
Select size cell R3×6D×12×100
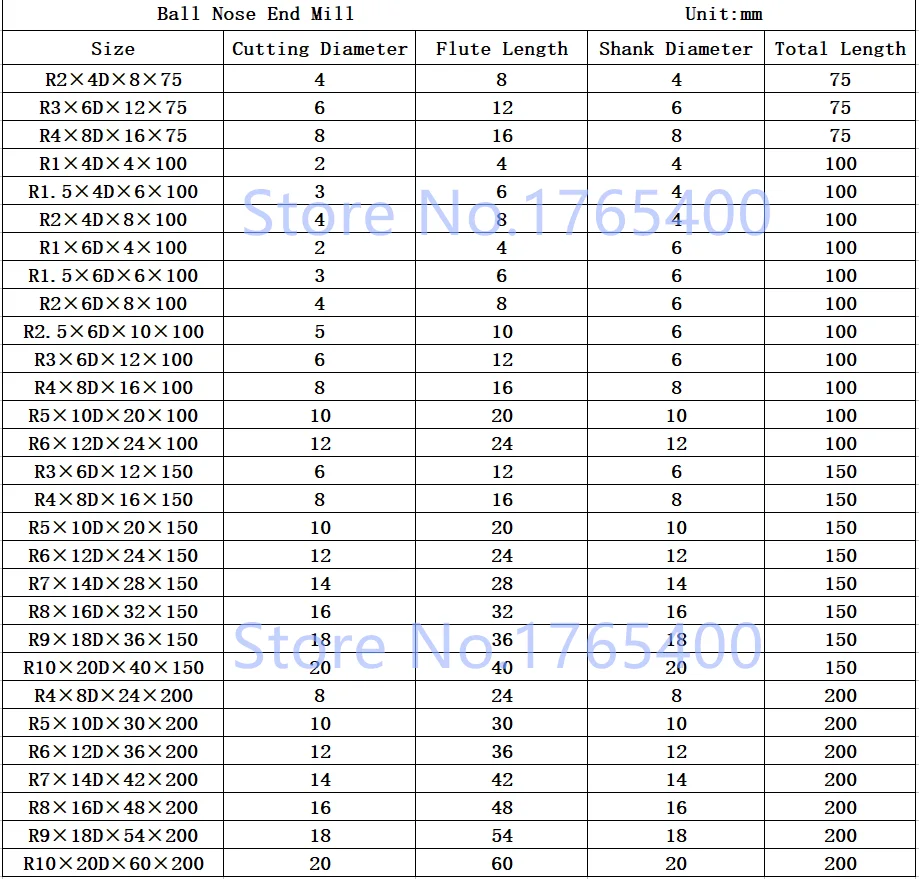tap(113, 359)
